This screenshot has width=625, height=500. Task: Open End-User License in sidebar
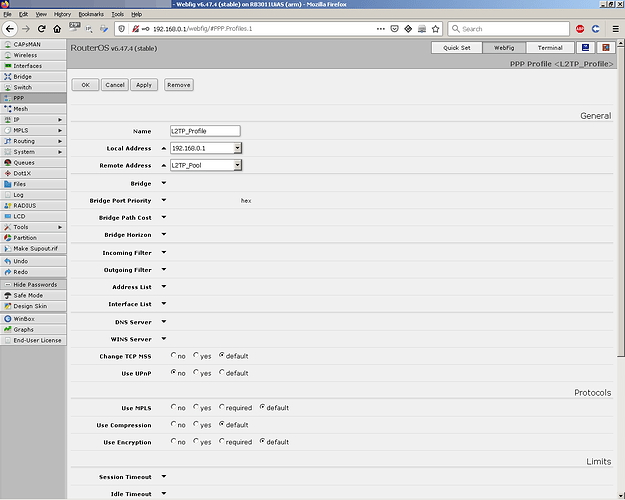coord(33,341)
